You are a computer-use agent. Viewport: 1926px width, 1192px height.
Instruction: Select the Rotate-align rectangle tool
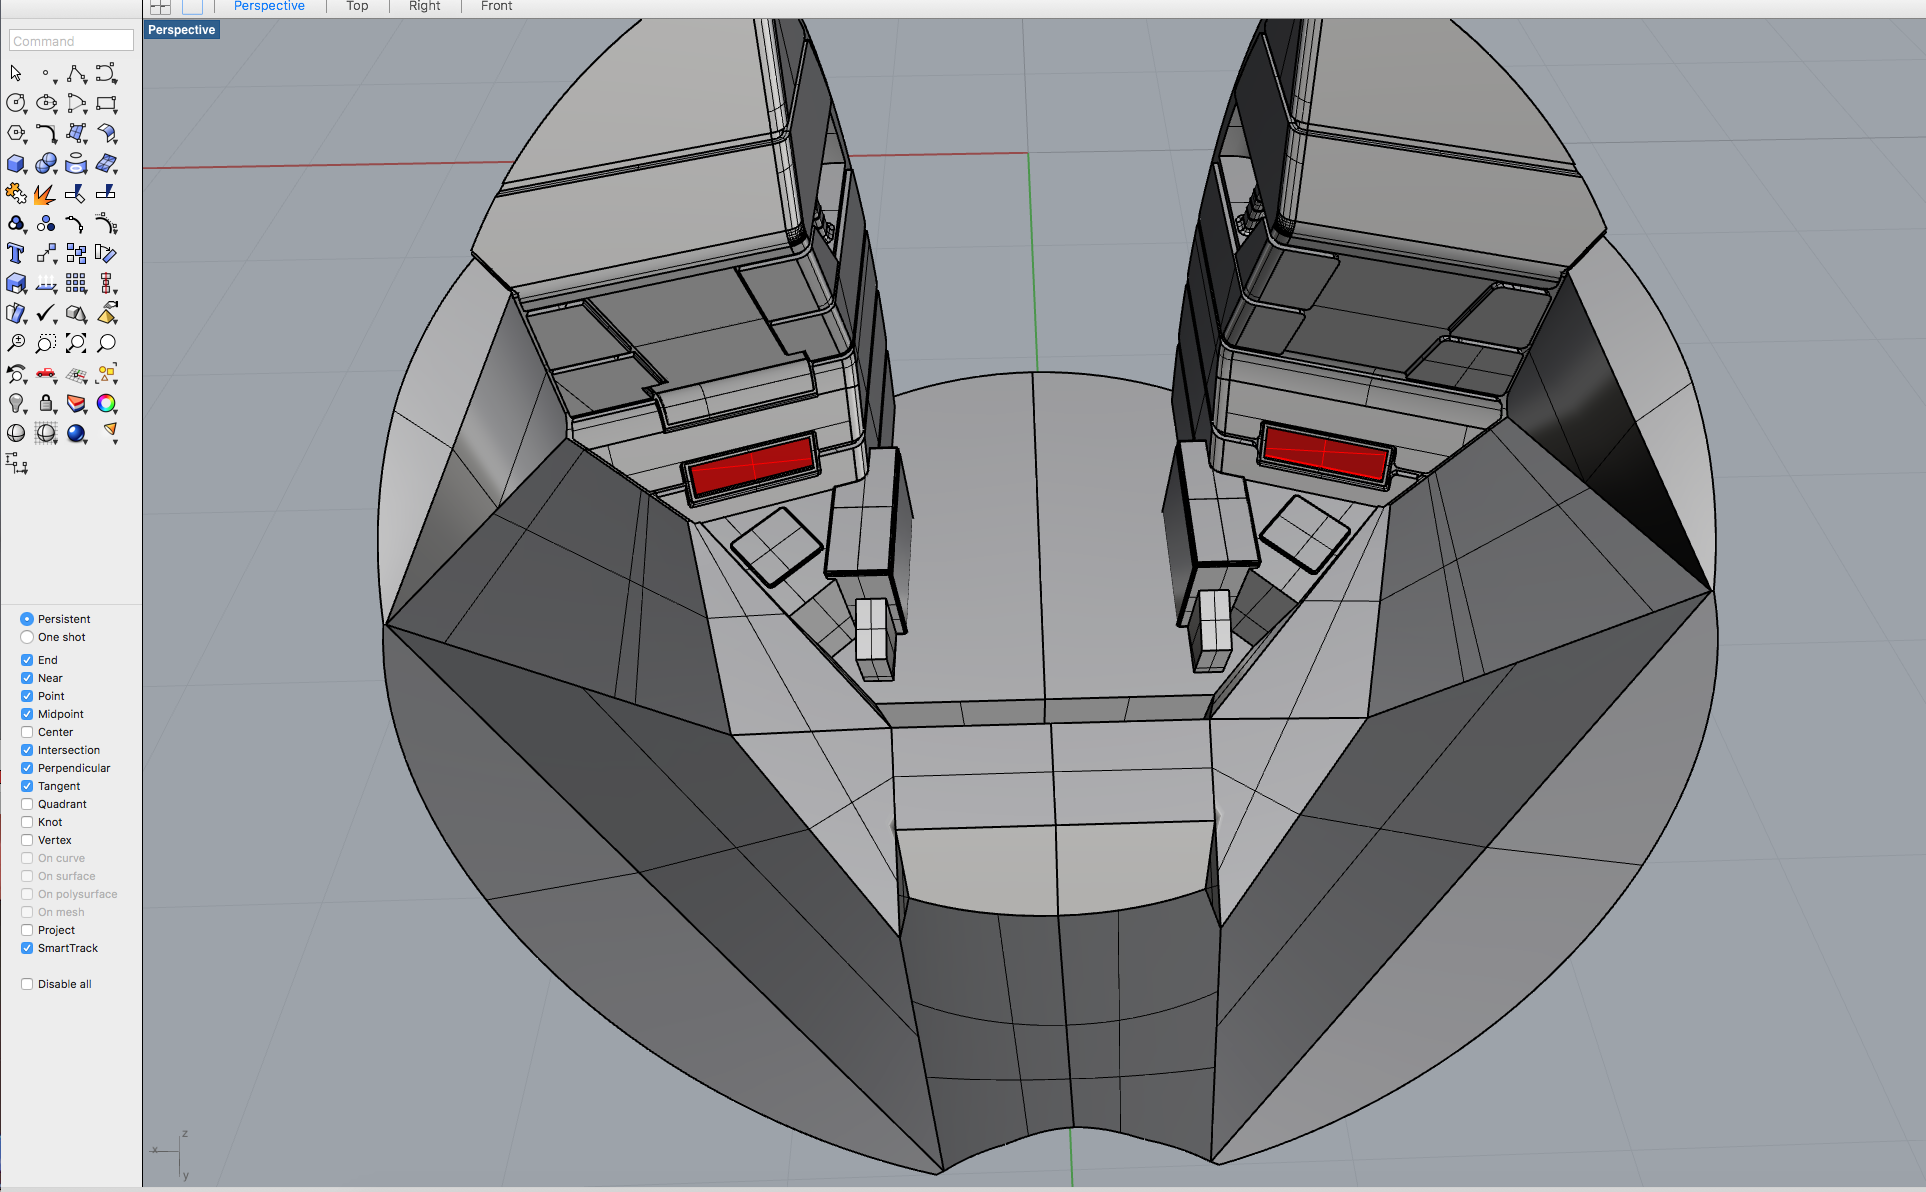click(106, 253)
